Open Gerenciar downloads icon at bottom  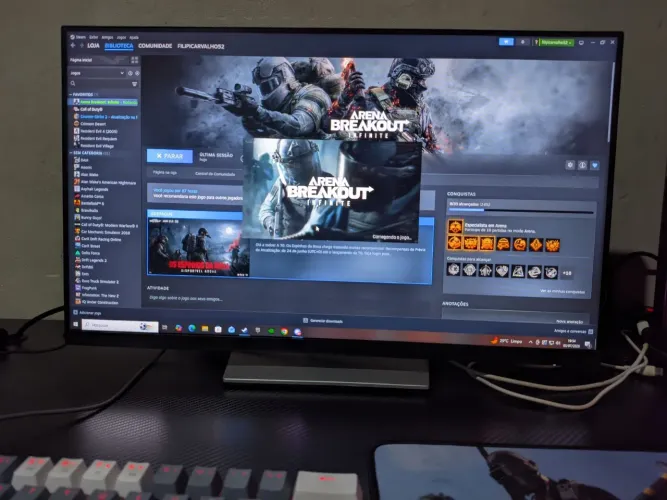[x=305, y=320]
